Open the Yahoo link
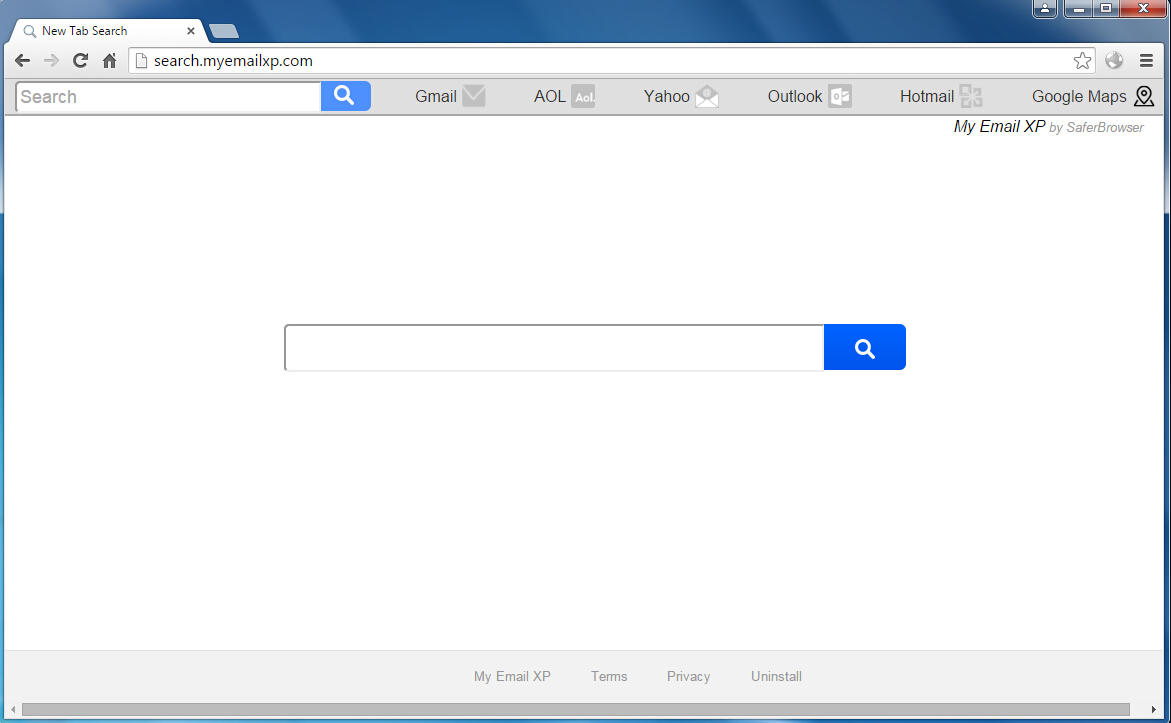The height and width of the screenshot is (723, 1171). 666,96
